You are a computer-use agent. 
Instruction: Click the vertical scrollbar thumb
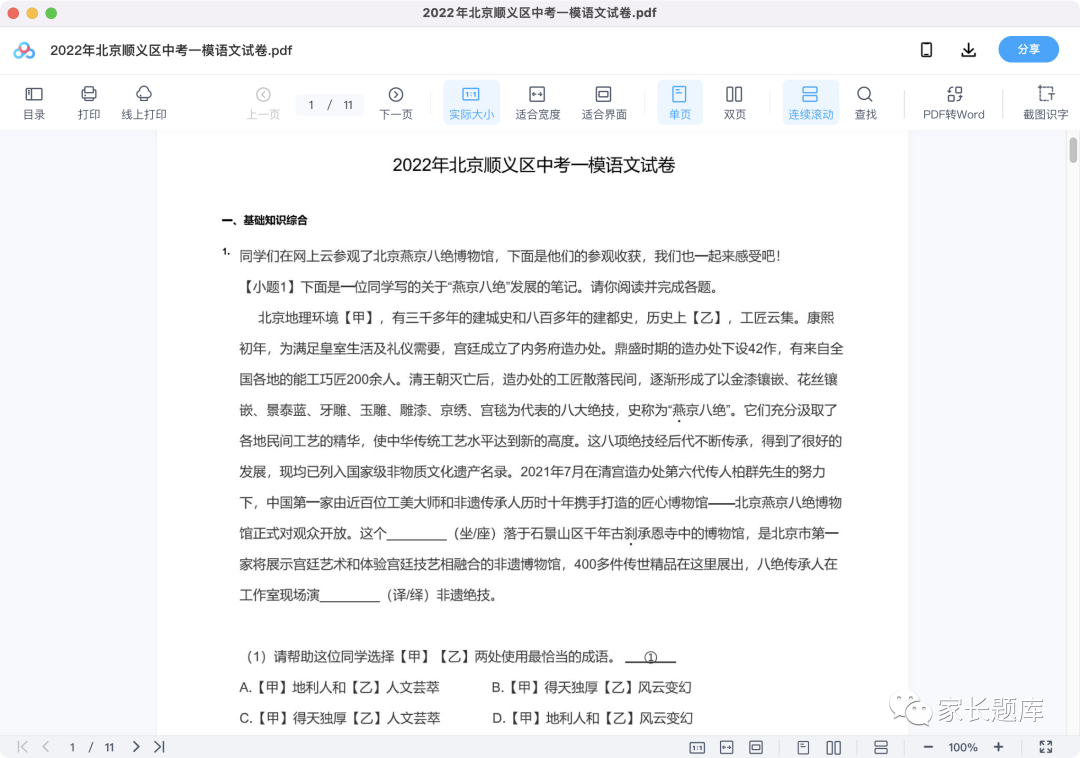click(1072, 149)
